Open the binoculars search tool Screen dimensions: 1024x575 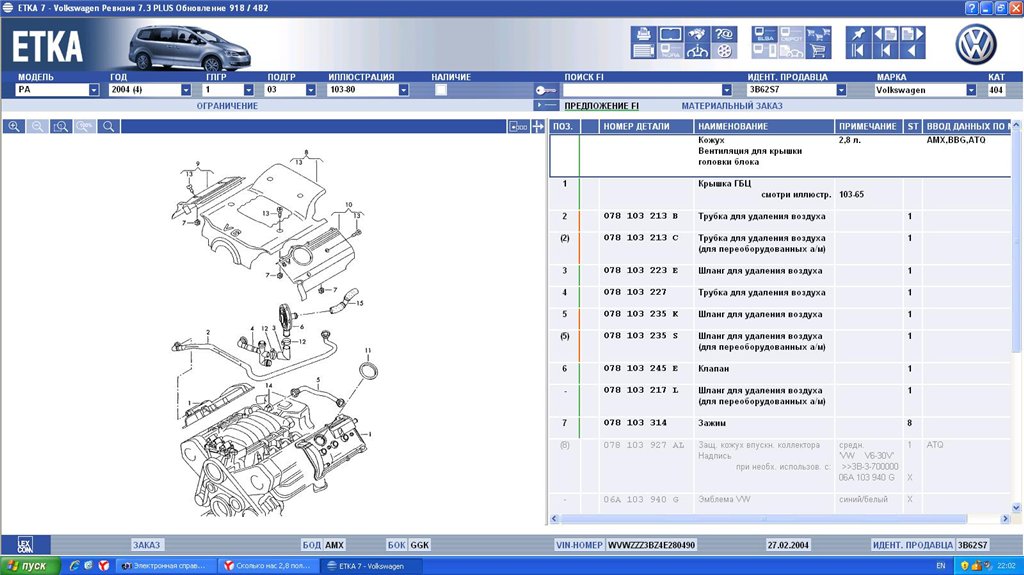pyautogui.click(x=697, y=34)
